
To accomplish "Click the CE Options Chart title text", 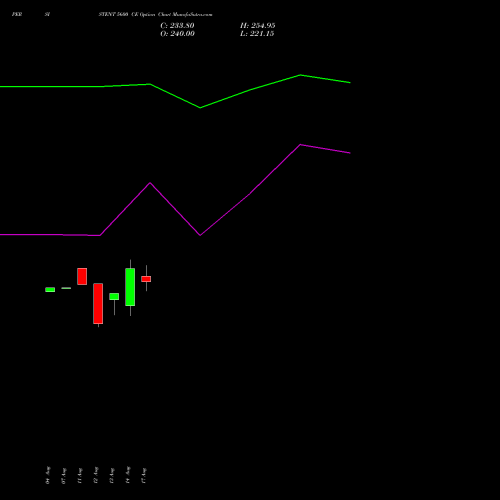I will click(x=155, y=14).
